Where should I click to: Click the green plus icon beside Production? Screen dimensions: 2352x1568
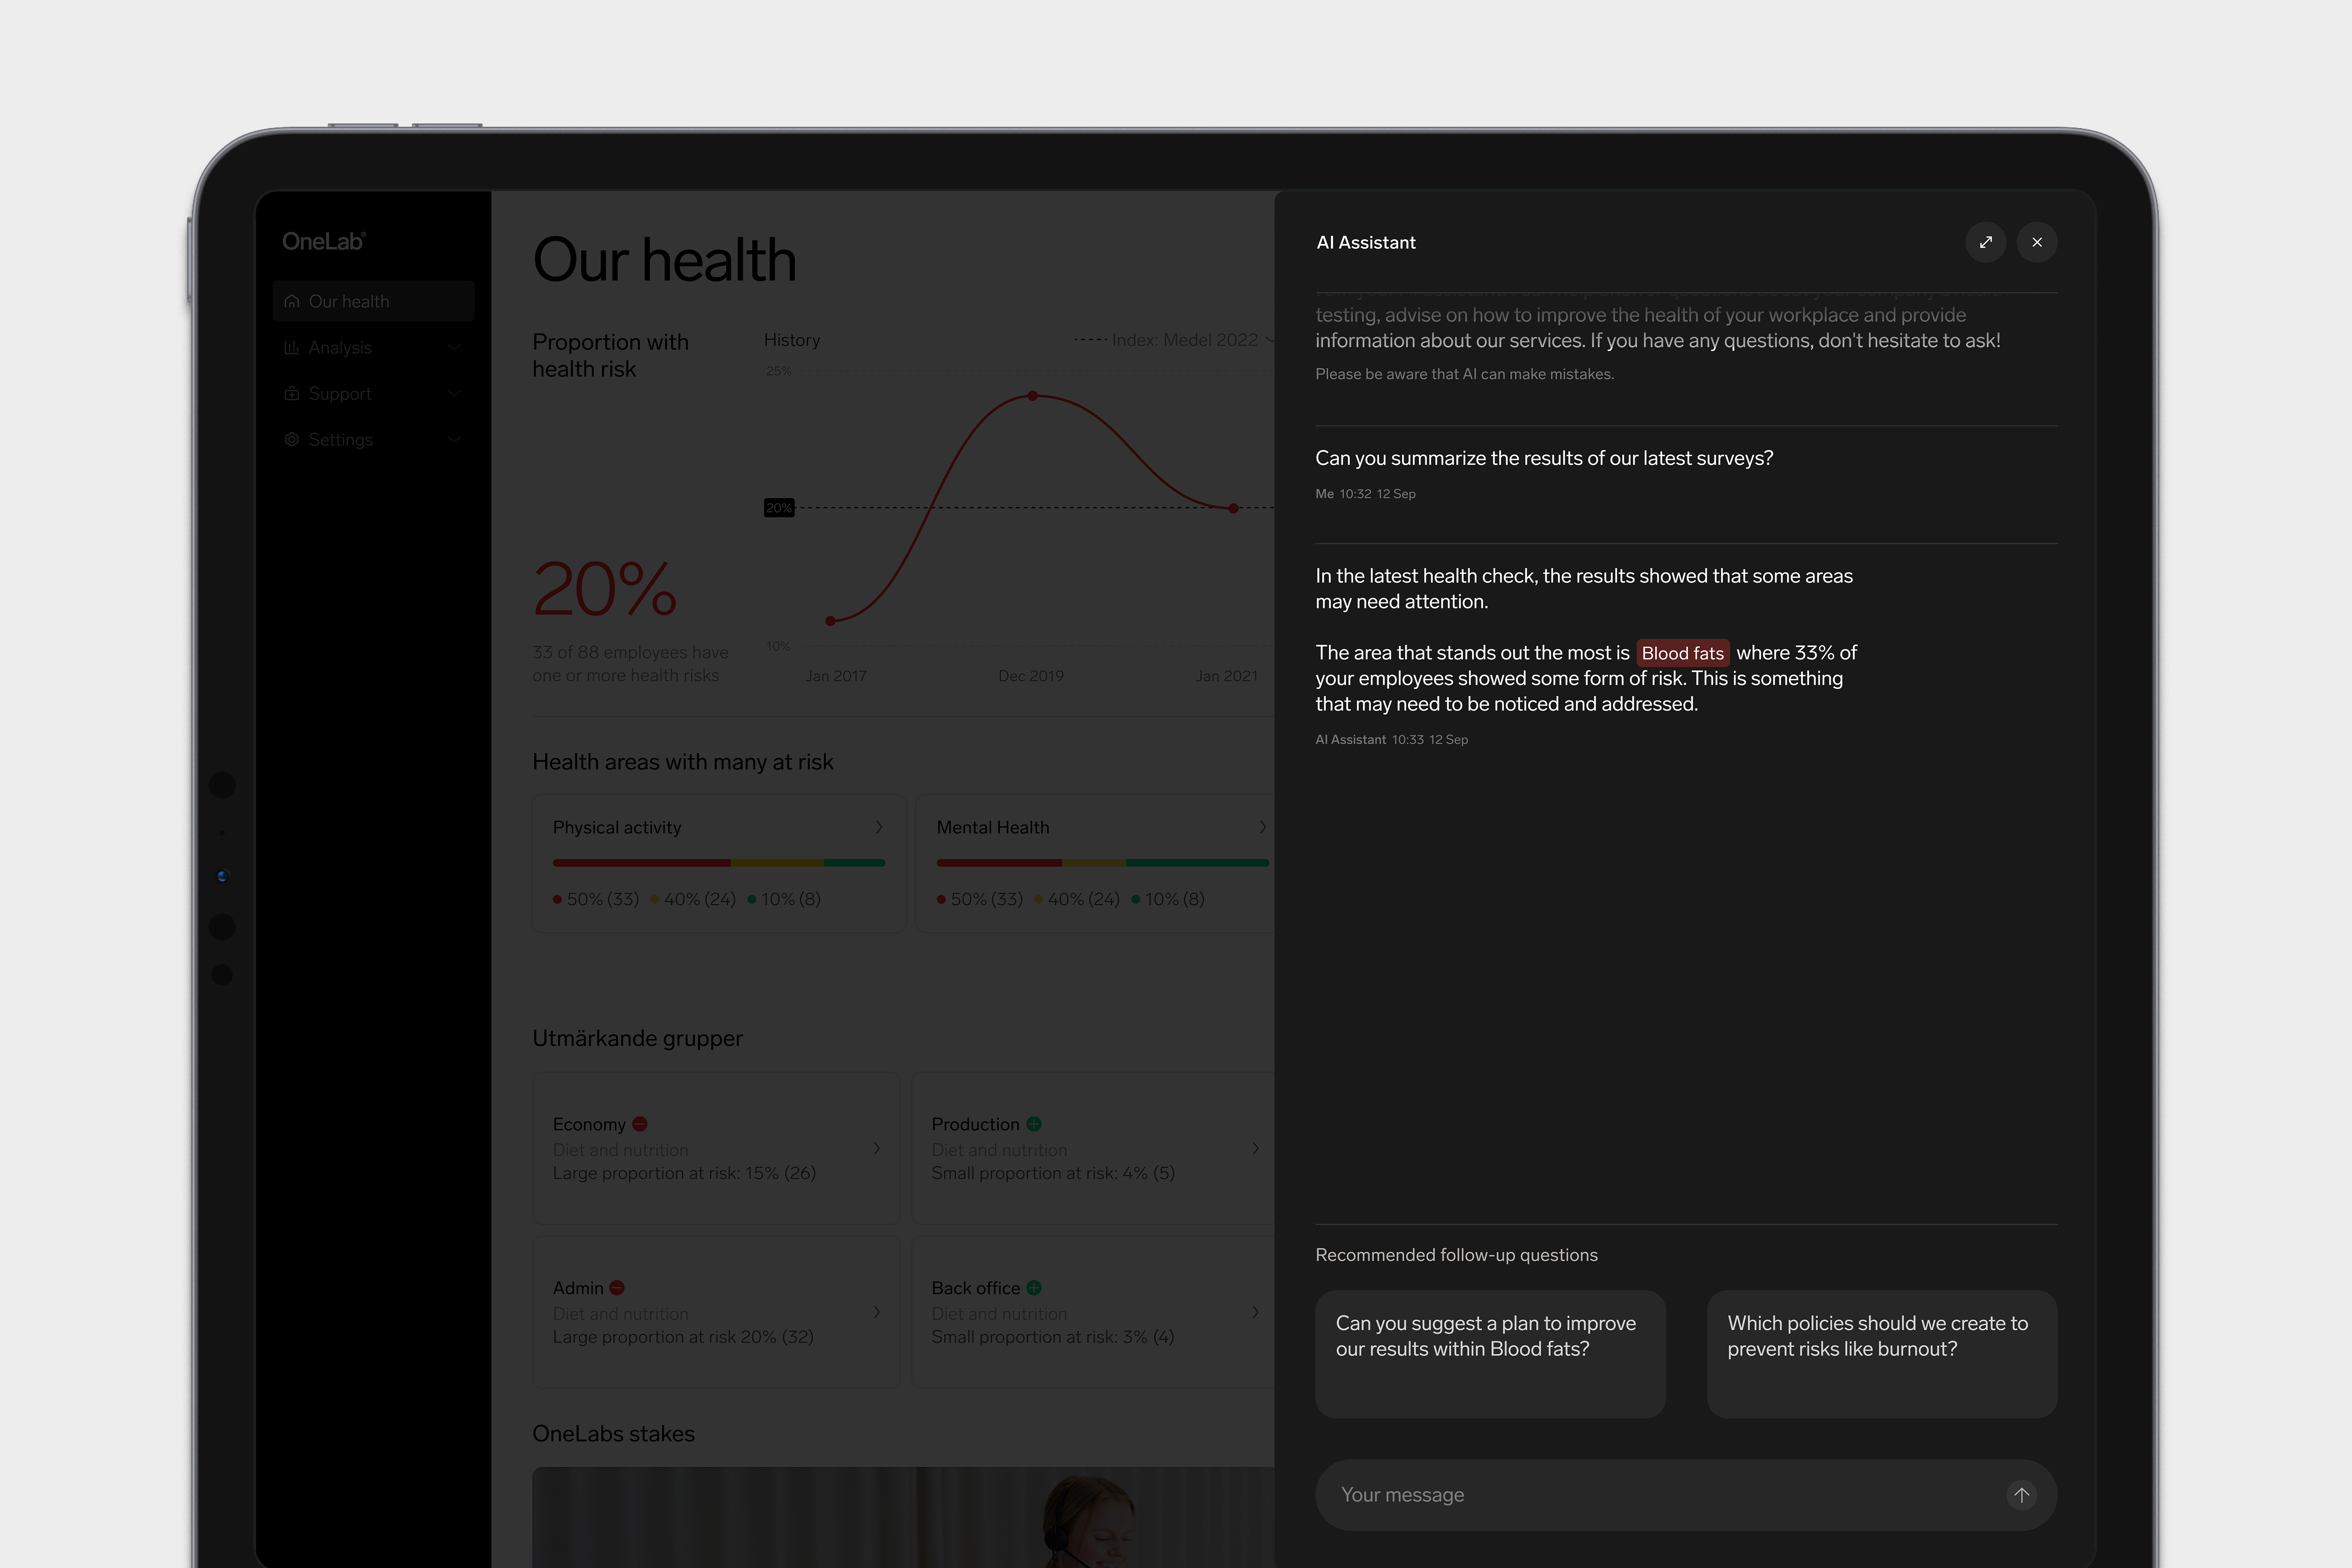[x=1034, y=1124]
